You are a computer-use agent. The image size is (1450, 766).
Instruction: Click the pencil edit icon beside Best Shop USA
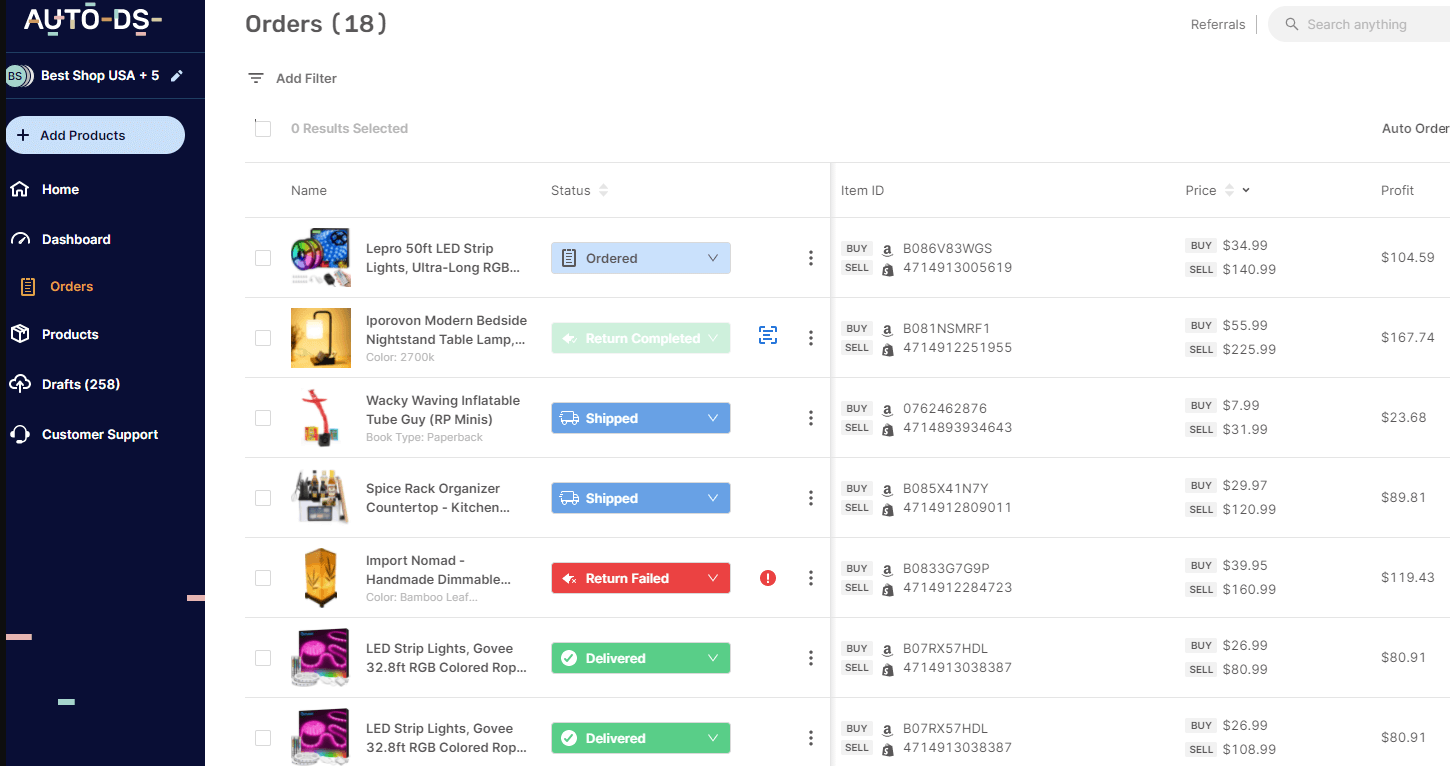click(177, 76)
